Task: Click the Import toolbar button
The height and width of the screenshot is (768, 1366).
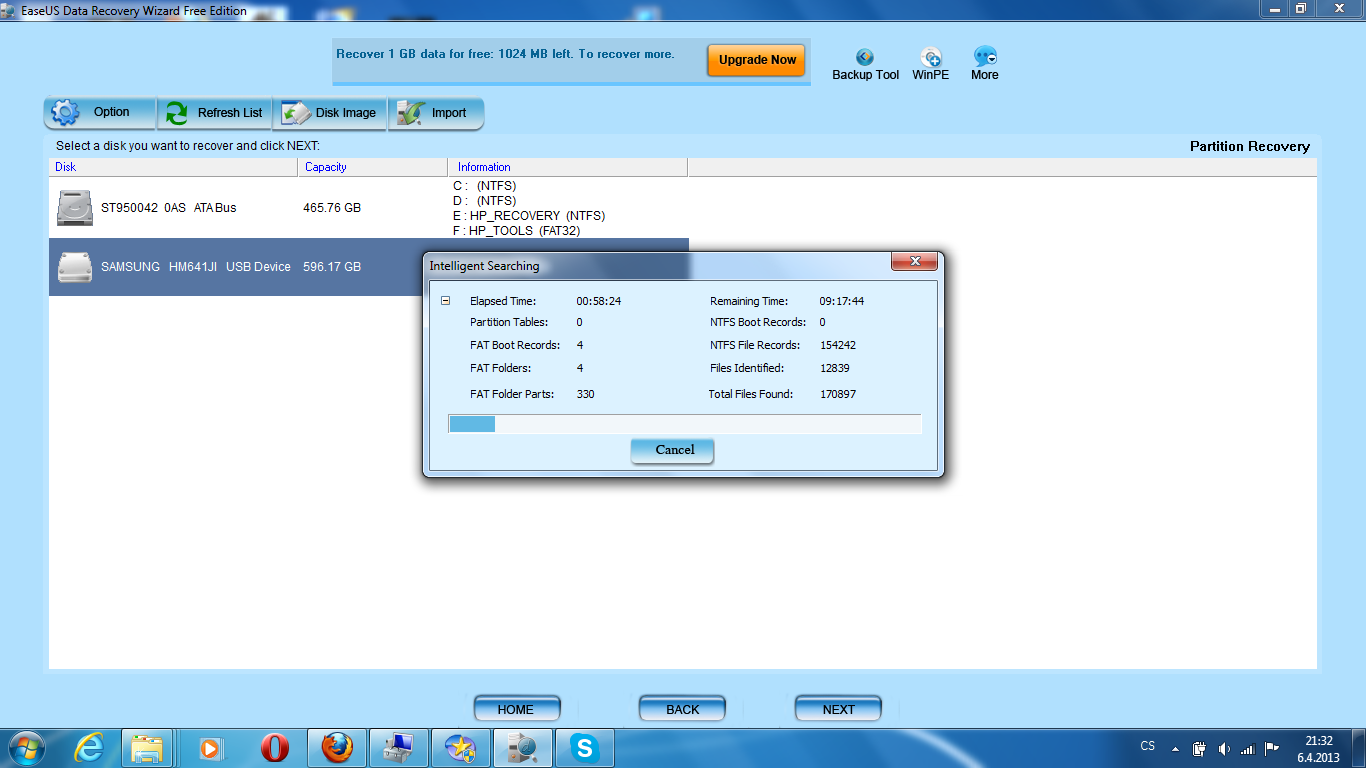Action: point(436,113)
